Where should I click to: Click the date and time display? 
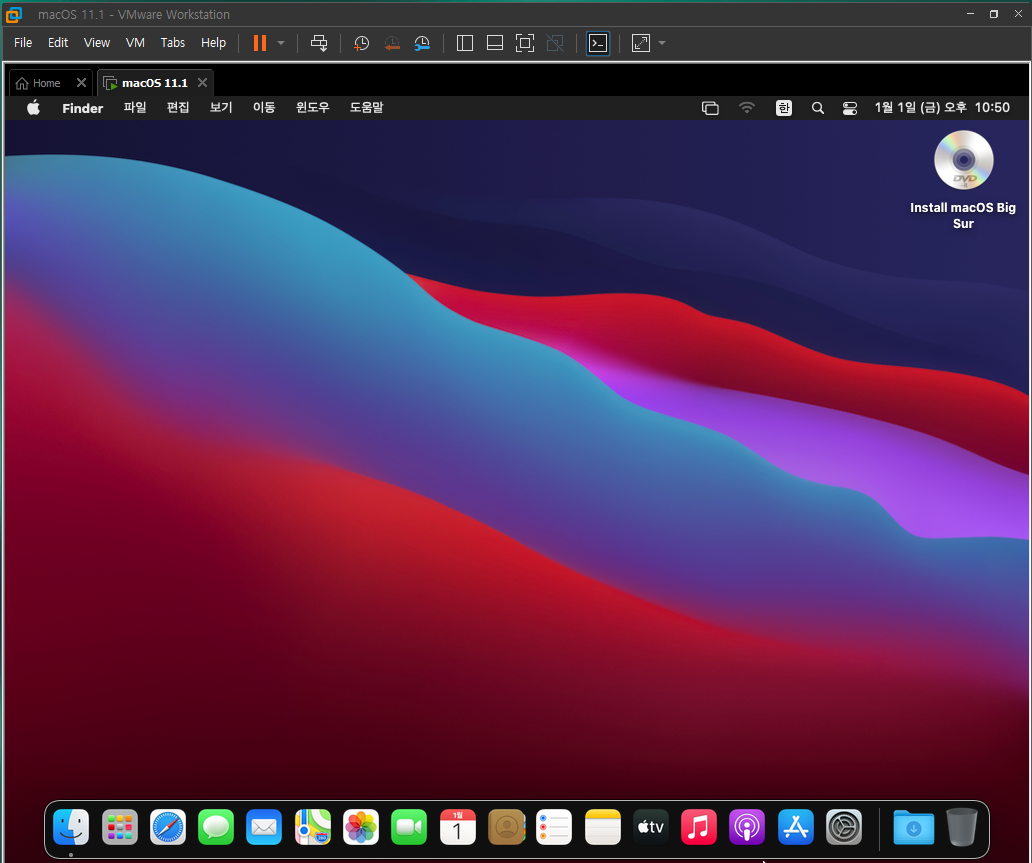942,107
